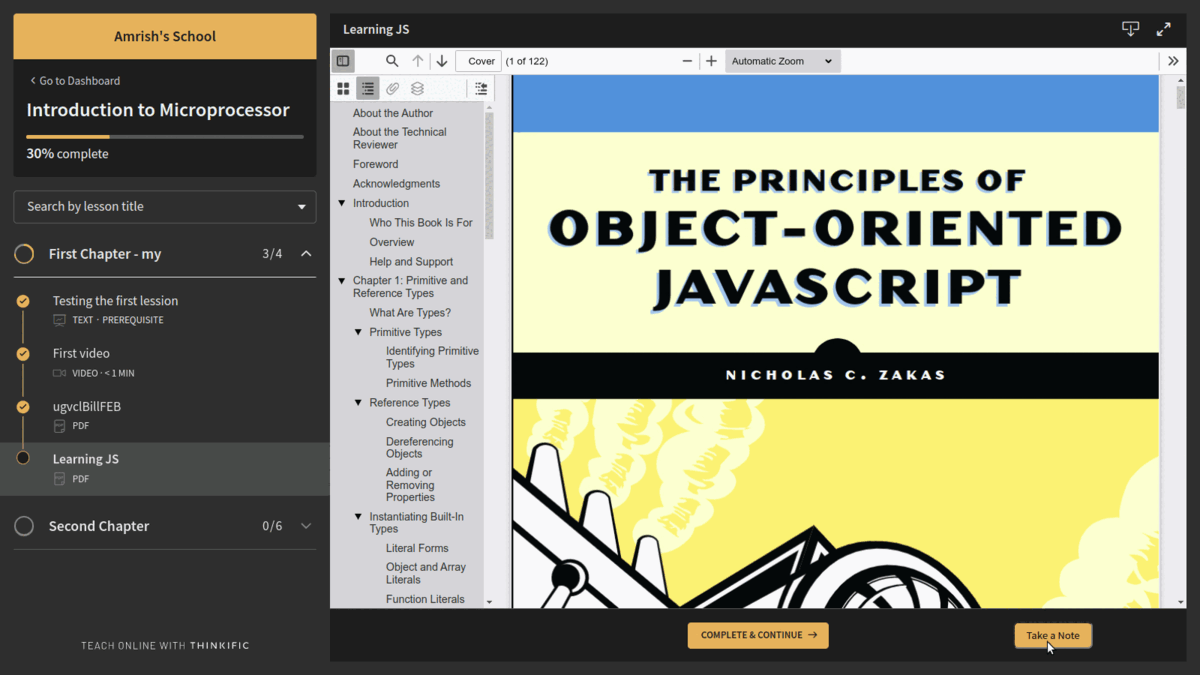
Task: Collapse First Chapter with the chevron
Action: pos(306,254)
